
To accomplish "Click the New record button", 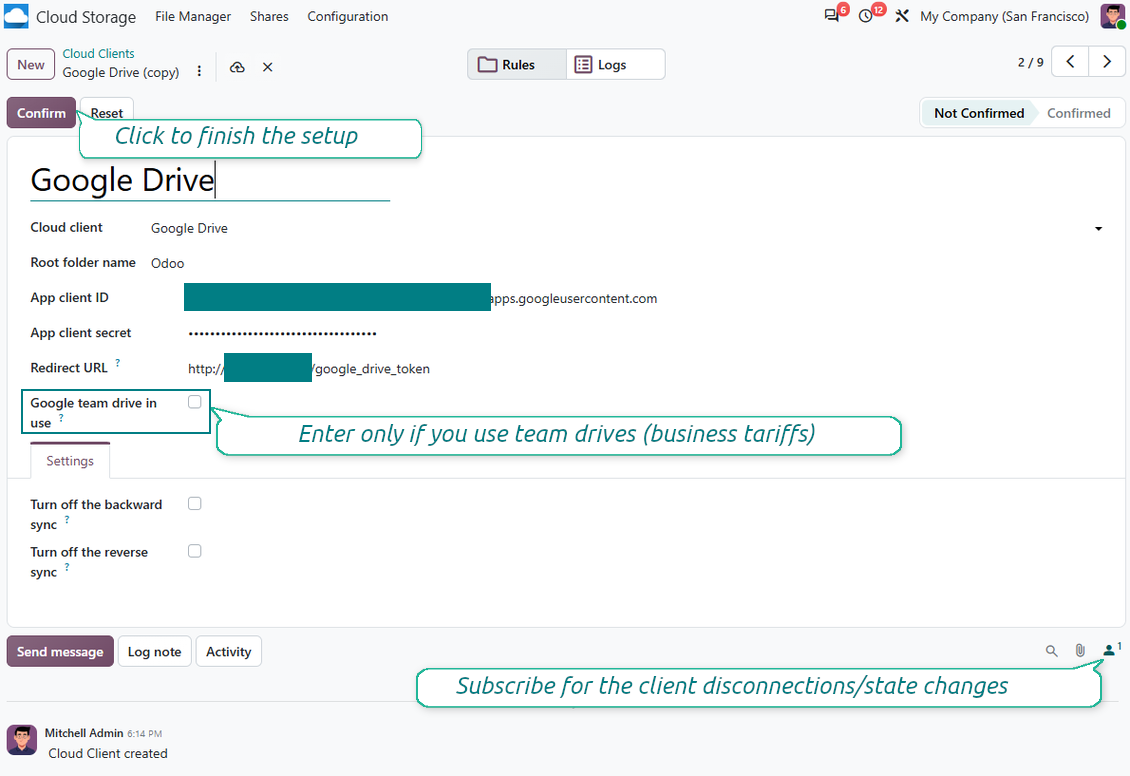I will pos(31,65).
